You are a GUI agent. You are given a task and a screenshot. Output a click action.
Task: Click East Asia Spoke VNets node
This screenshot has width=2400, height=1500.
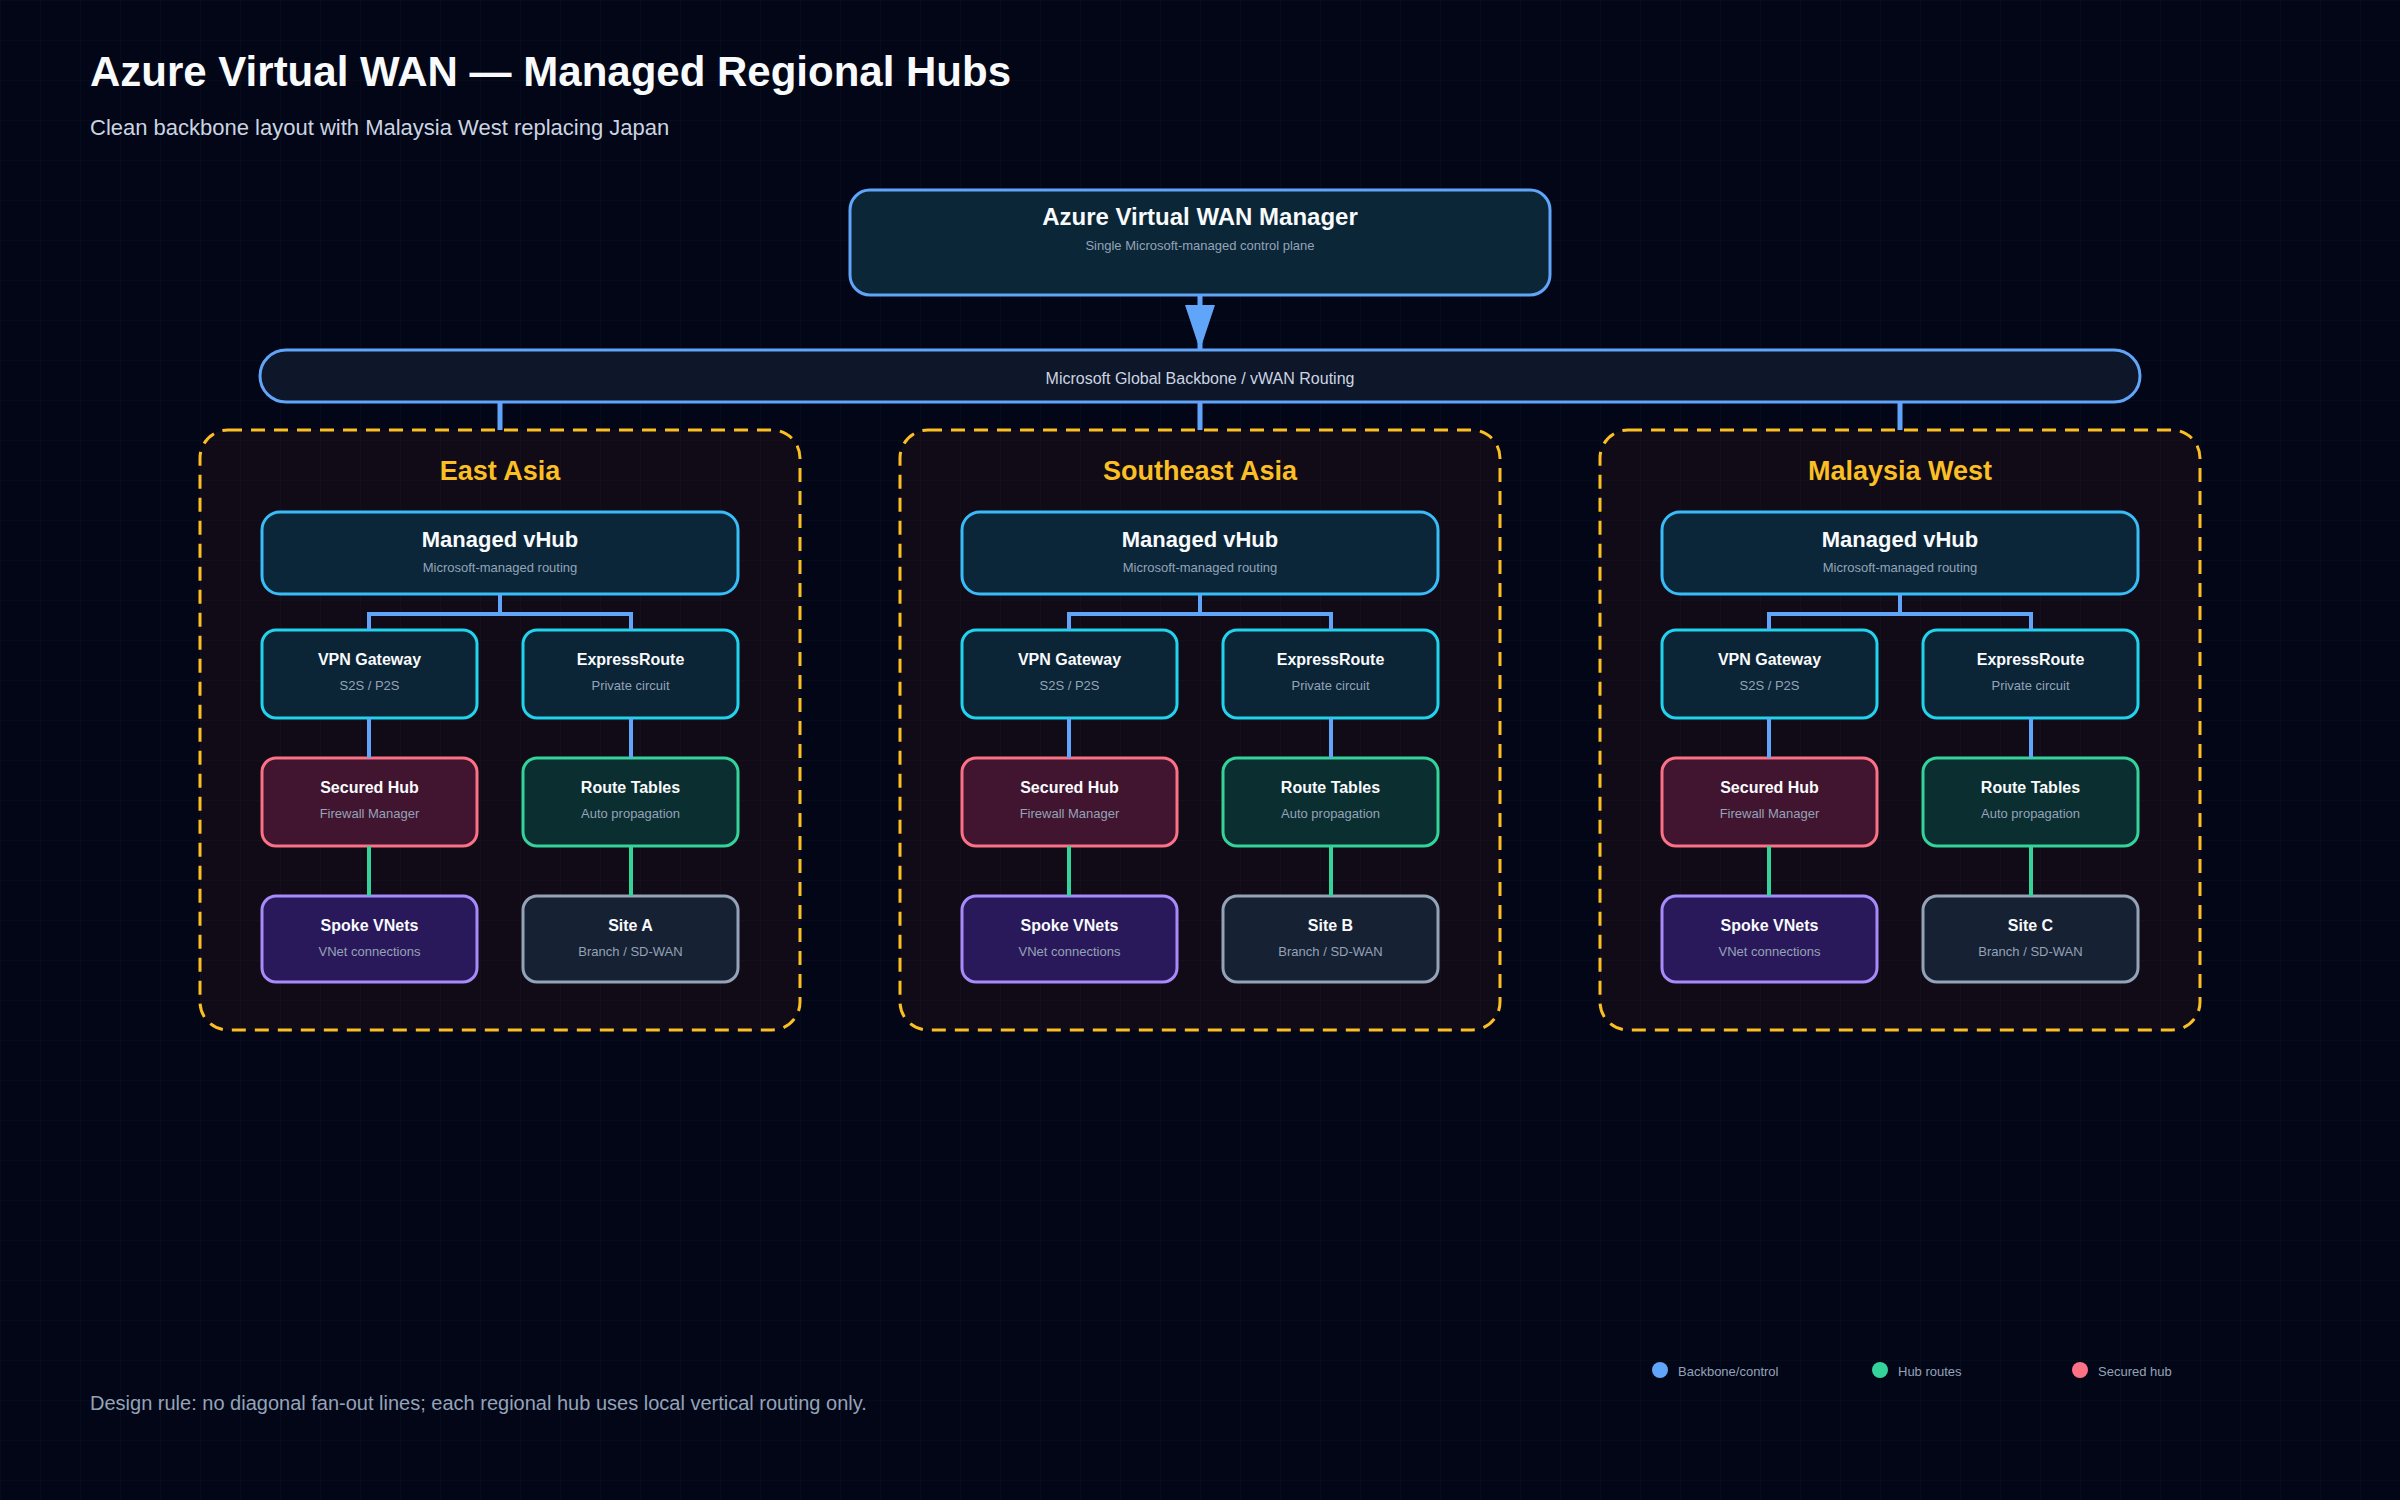tap(369, 938)
